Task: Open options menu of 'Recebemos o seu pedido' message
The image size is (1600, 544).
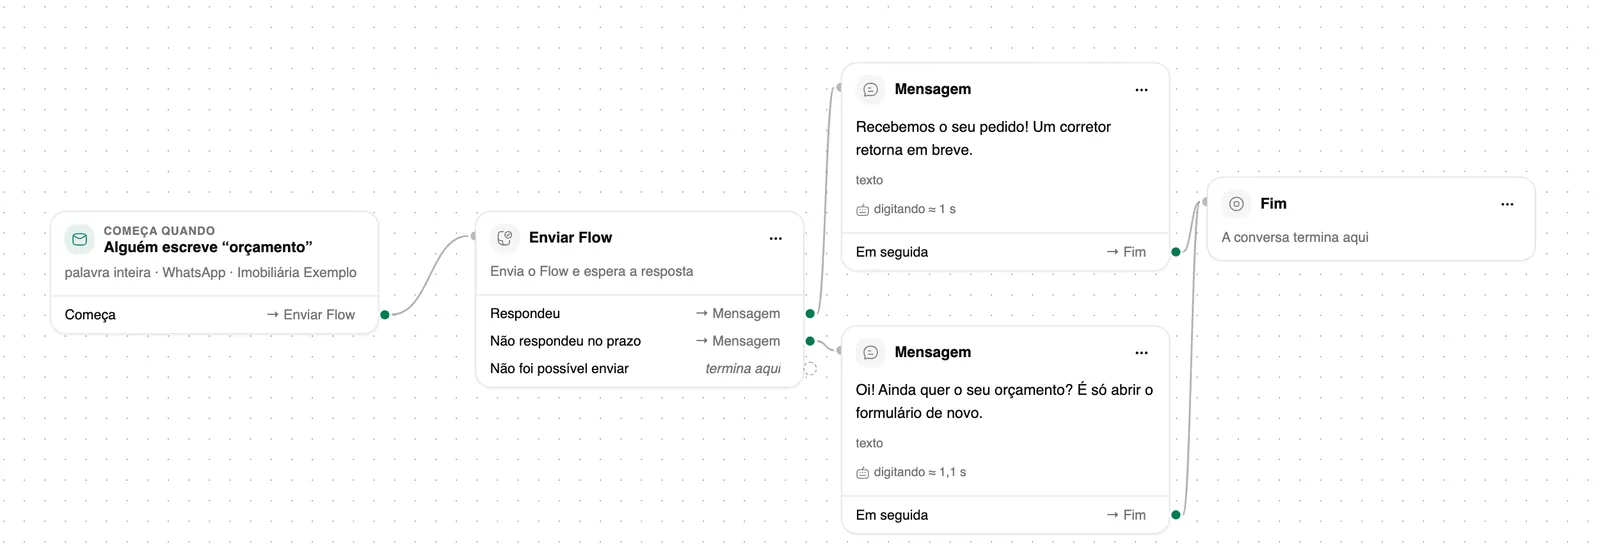Action: tap(1141, 90)
